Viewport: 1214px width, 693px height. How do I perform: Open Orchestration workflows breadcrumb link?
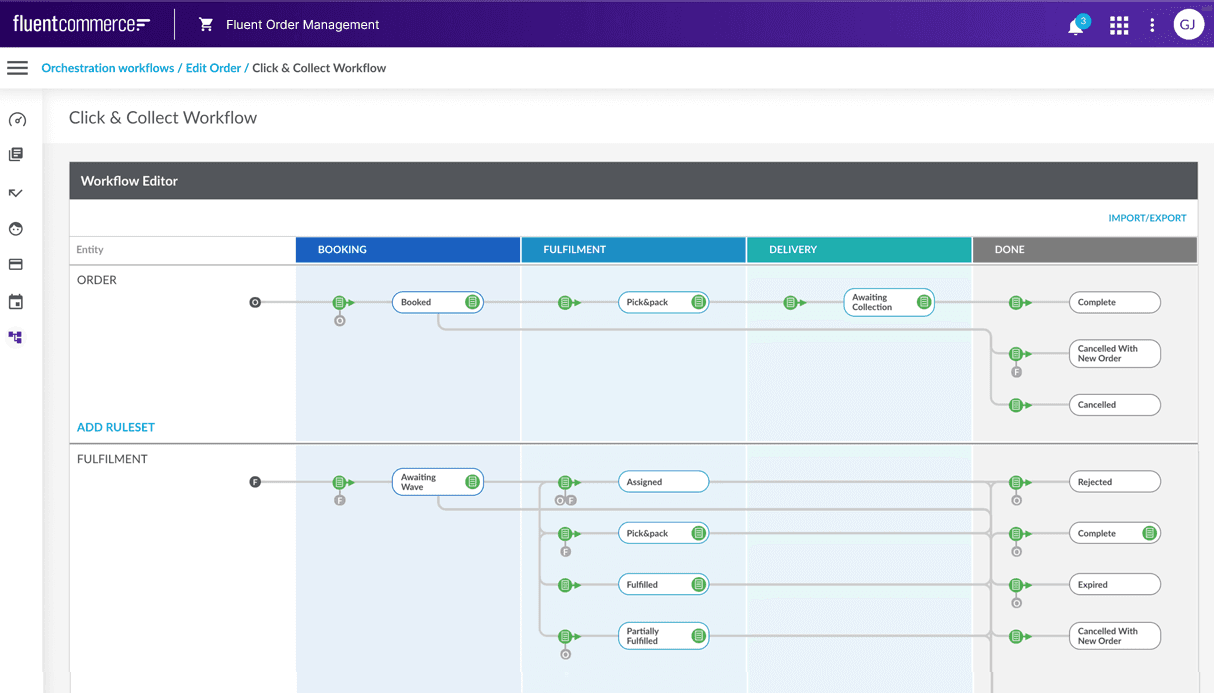point(108,68)
